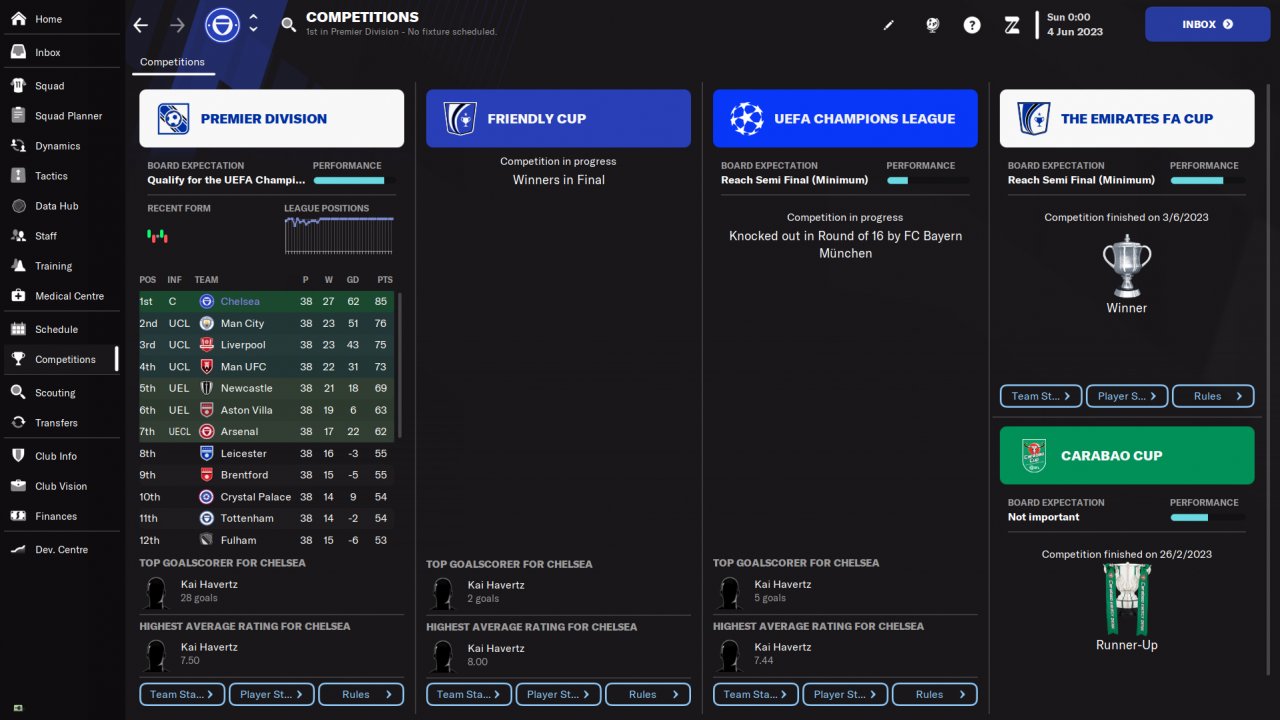Screen dimensions: 1280x720
Task: Click the PTS column header
Action: coord(385,280)
